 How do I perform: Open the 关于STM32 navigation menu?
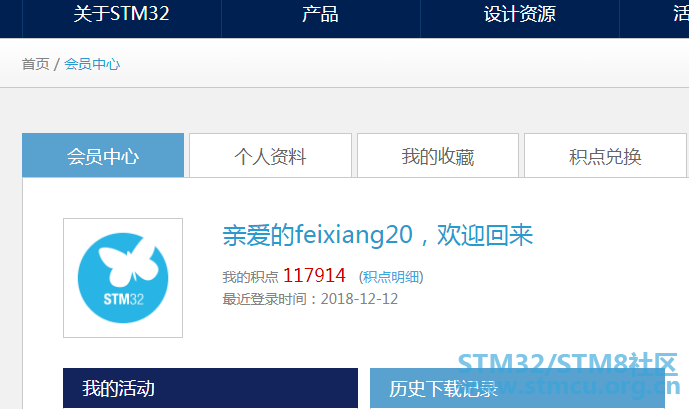click(122, 14)
